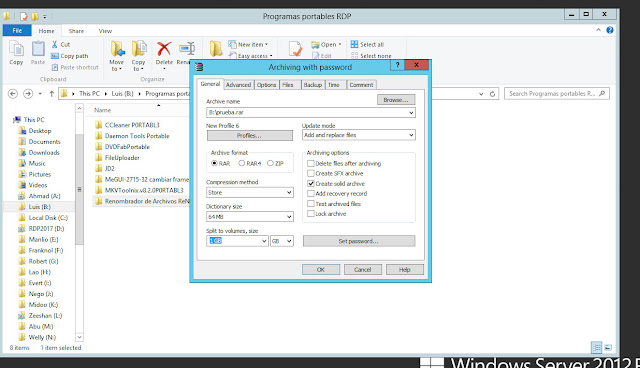640x368 pixels.
Task: Click the Browse... button
Action: (396, 100)
